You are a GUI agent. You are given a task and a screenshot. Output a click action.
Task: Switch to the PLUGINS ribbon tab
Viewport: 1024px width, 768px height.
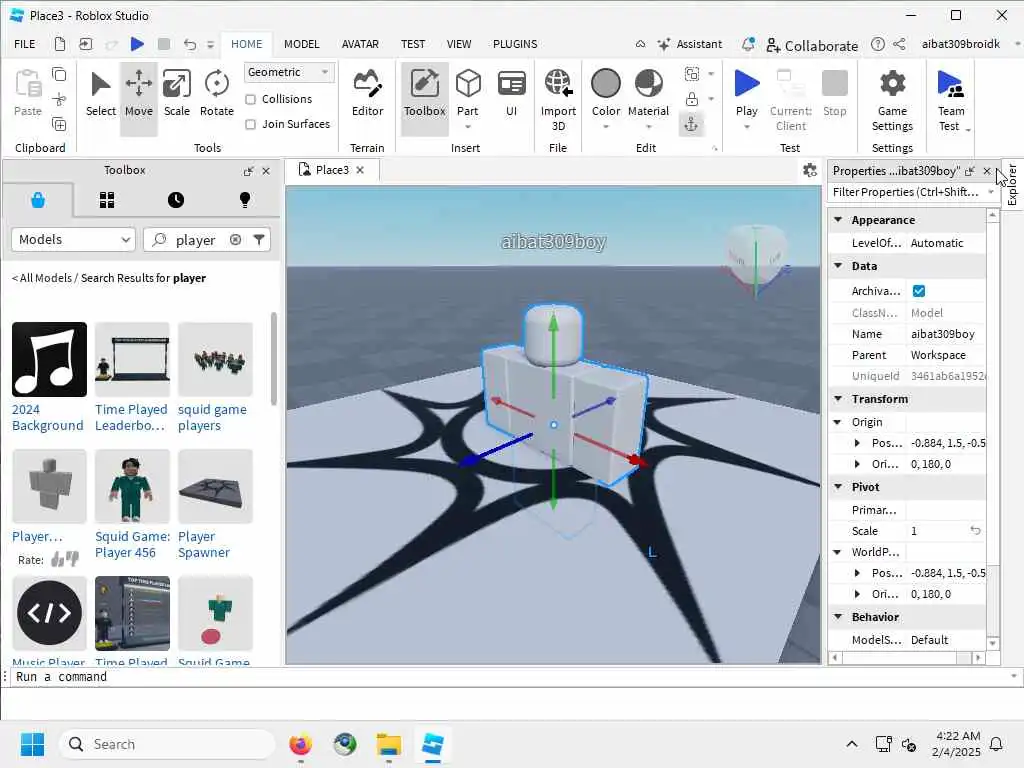(515, 44)
